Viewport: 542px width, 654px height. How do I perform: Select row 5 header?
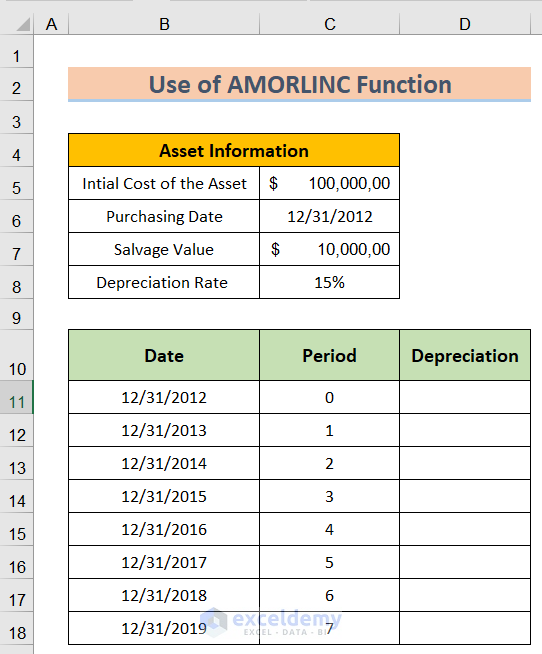coord(17,184)
